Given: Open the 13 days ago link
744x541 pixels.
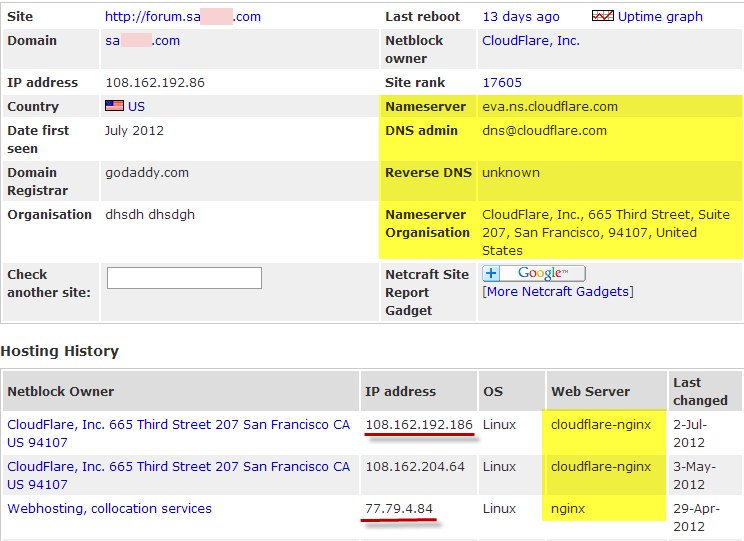Looking at the screenshot, I should coord(521,17).
